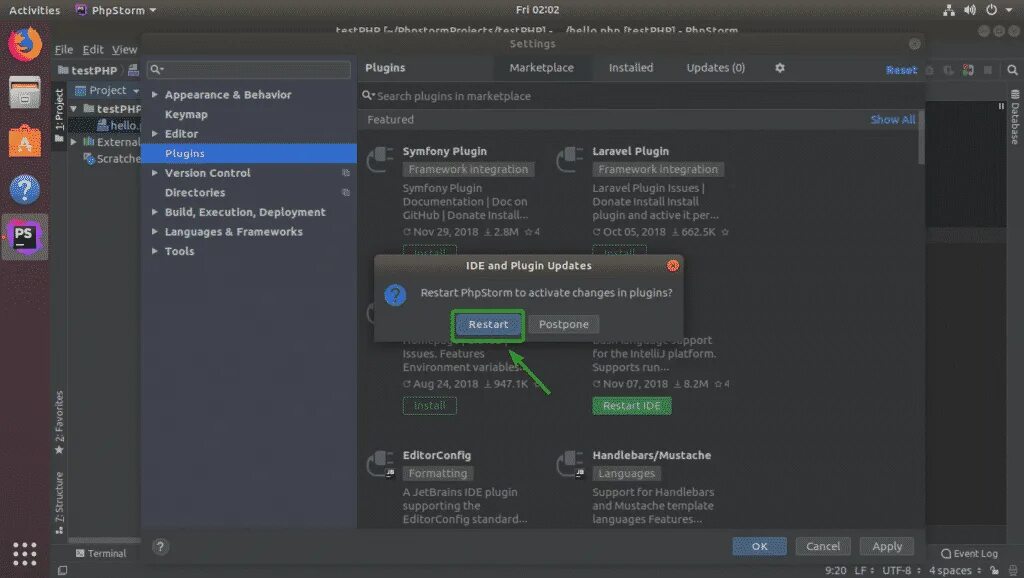Viewport: 1024px width, 578px height.
Task: Click the Show All featured link
Action: (x=892, y=120)
